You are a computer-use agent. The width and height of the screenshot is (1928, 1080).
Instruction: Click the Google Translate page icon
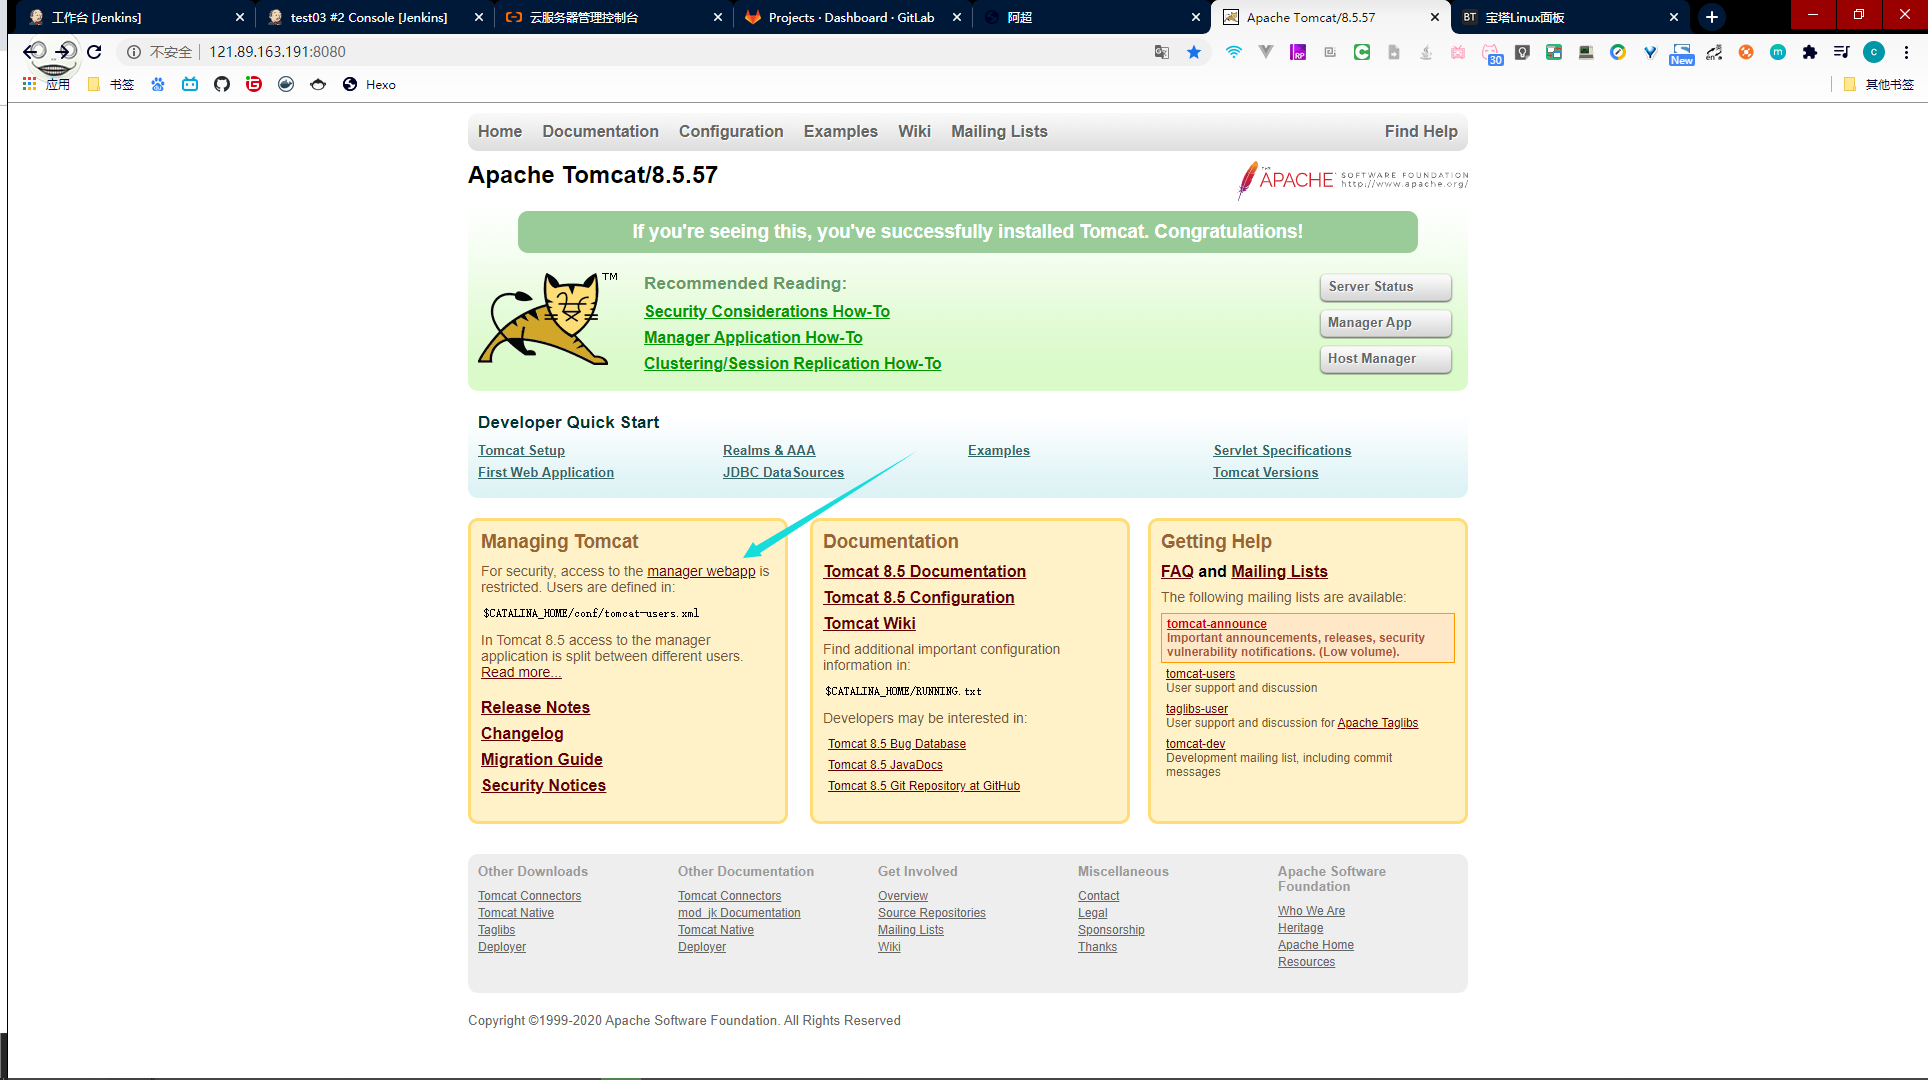[x=1162, y=52]
